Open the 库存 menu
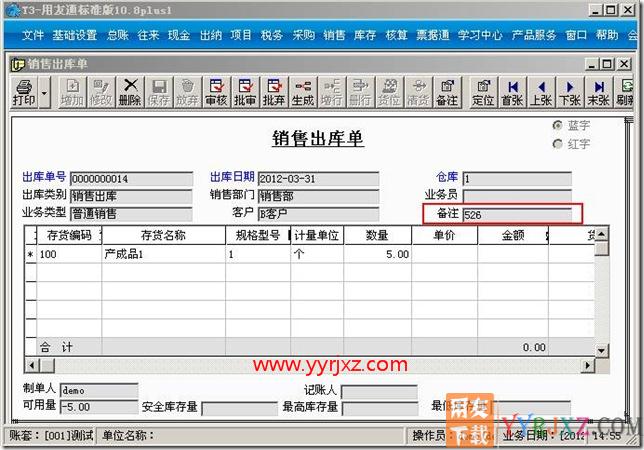Screen dimensions: 644x450 [x=365, y=35]
